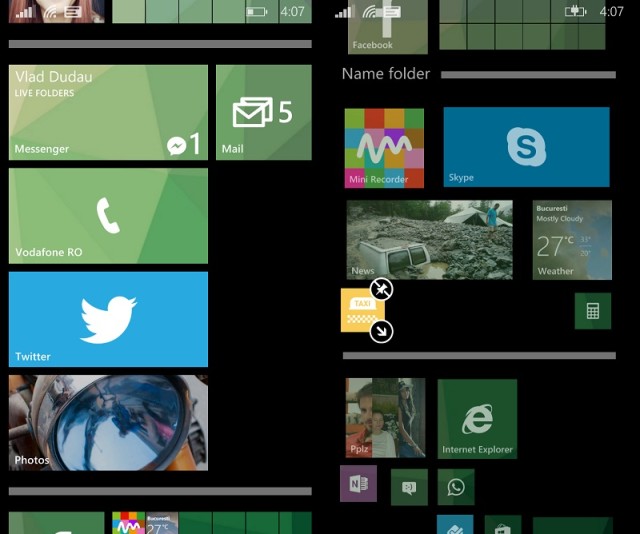Viewport: 640px width, 534px height.
Task: Open the OneNote tile
Action: pos(358,483)
